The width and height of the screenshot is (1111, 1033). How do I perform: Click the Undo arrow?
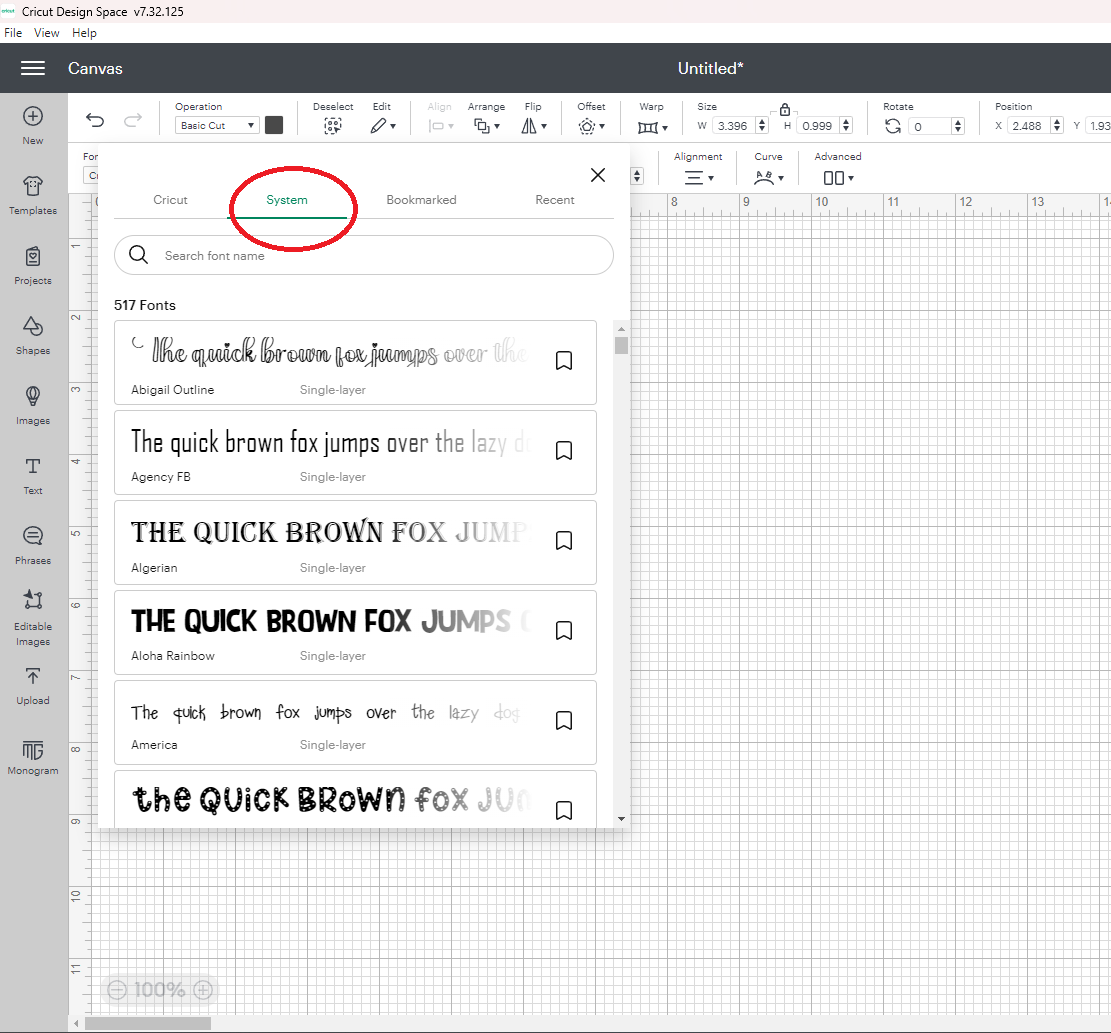pyautogui.click(x=95, y=120)
